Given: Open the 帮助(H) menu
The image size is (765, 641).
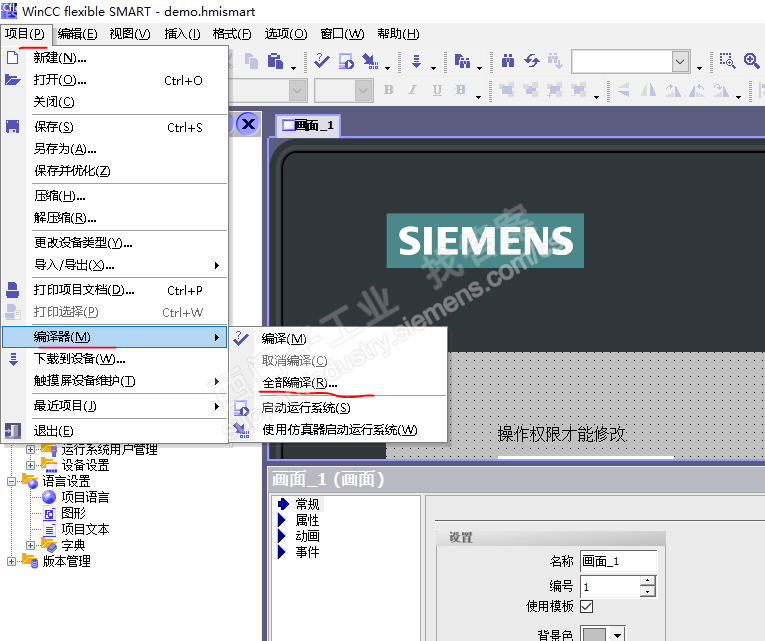Looking at the screenshot, I should 398,34.
